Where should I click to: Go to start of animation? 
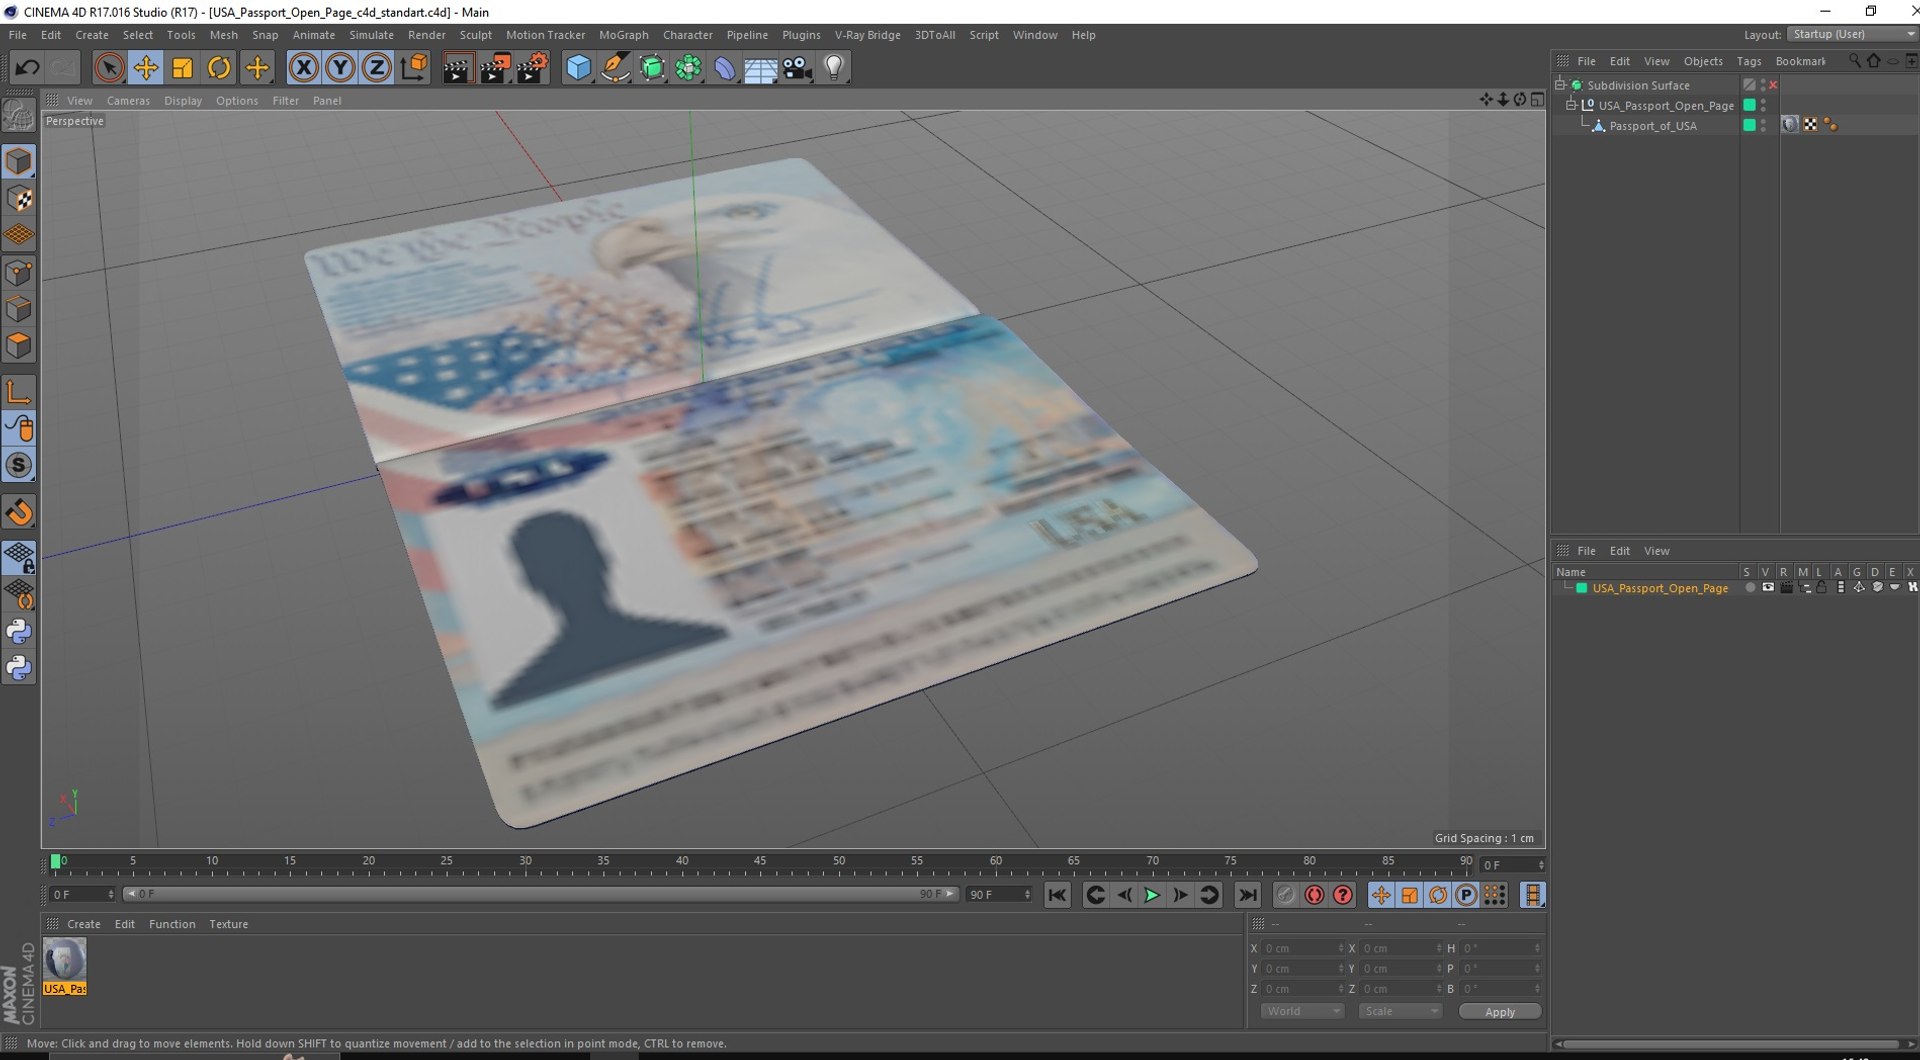[x=1057, y=895]
